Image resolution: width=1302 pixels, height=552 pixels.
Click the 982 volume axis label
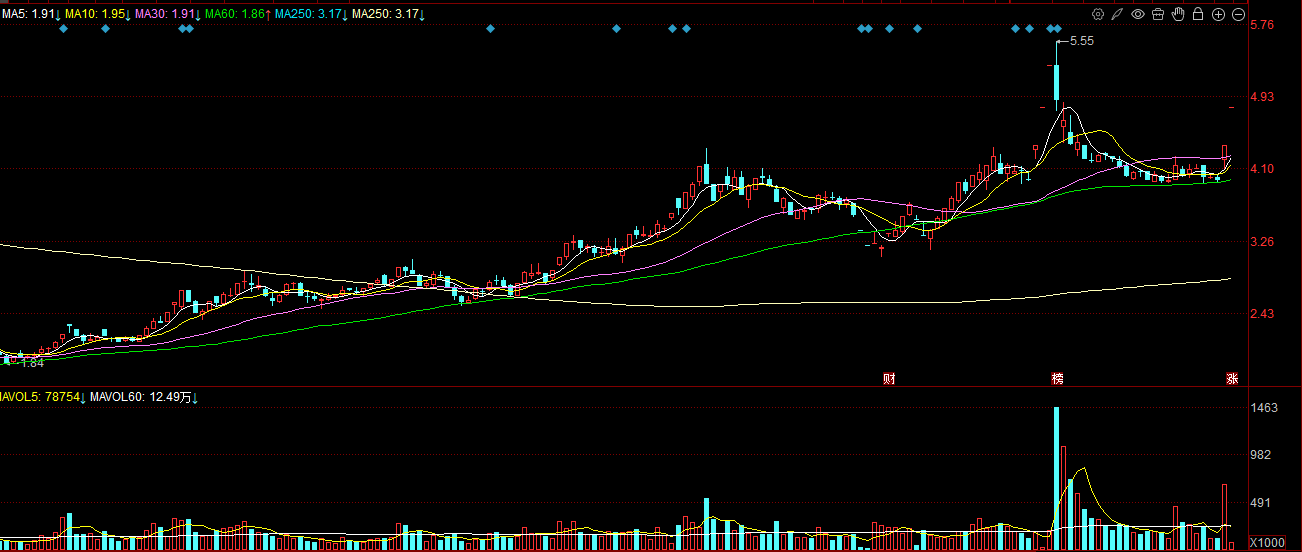click(1262, 455)
